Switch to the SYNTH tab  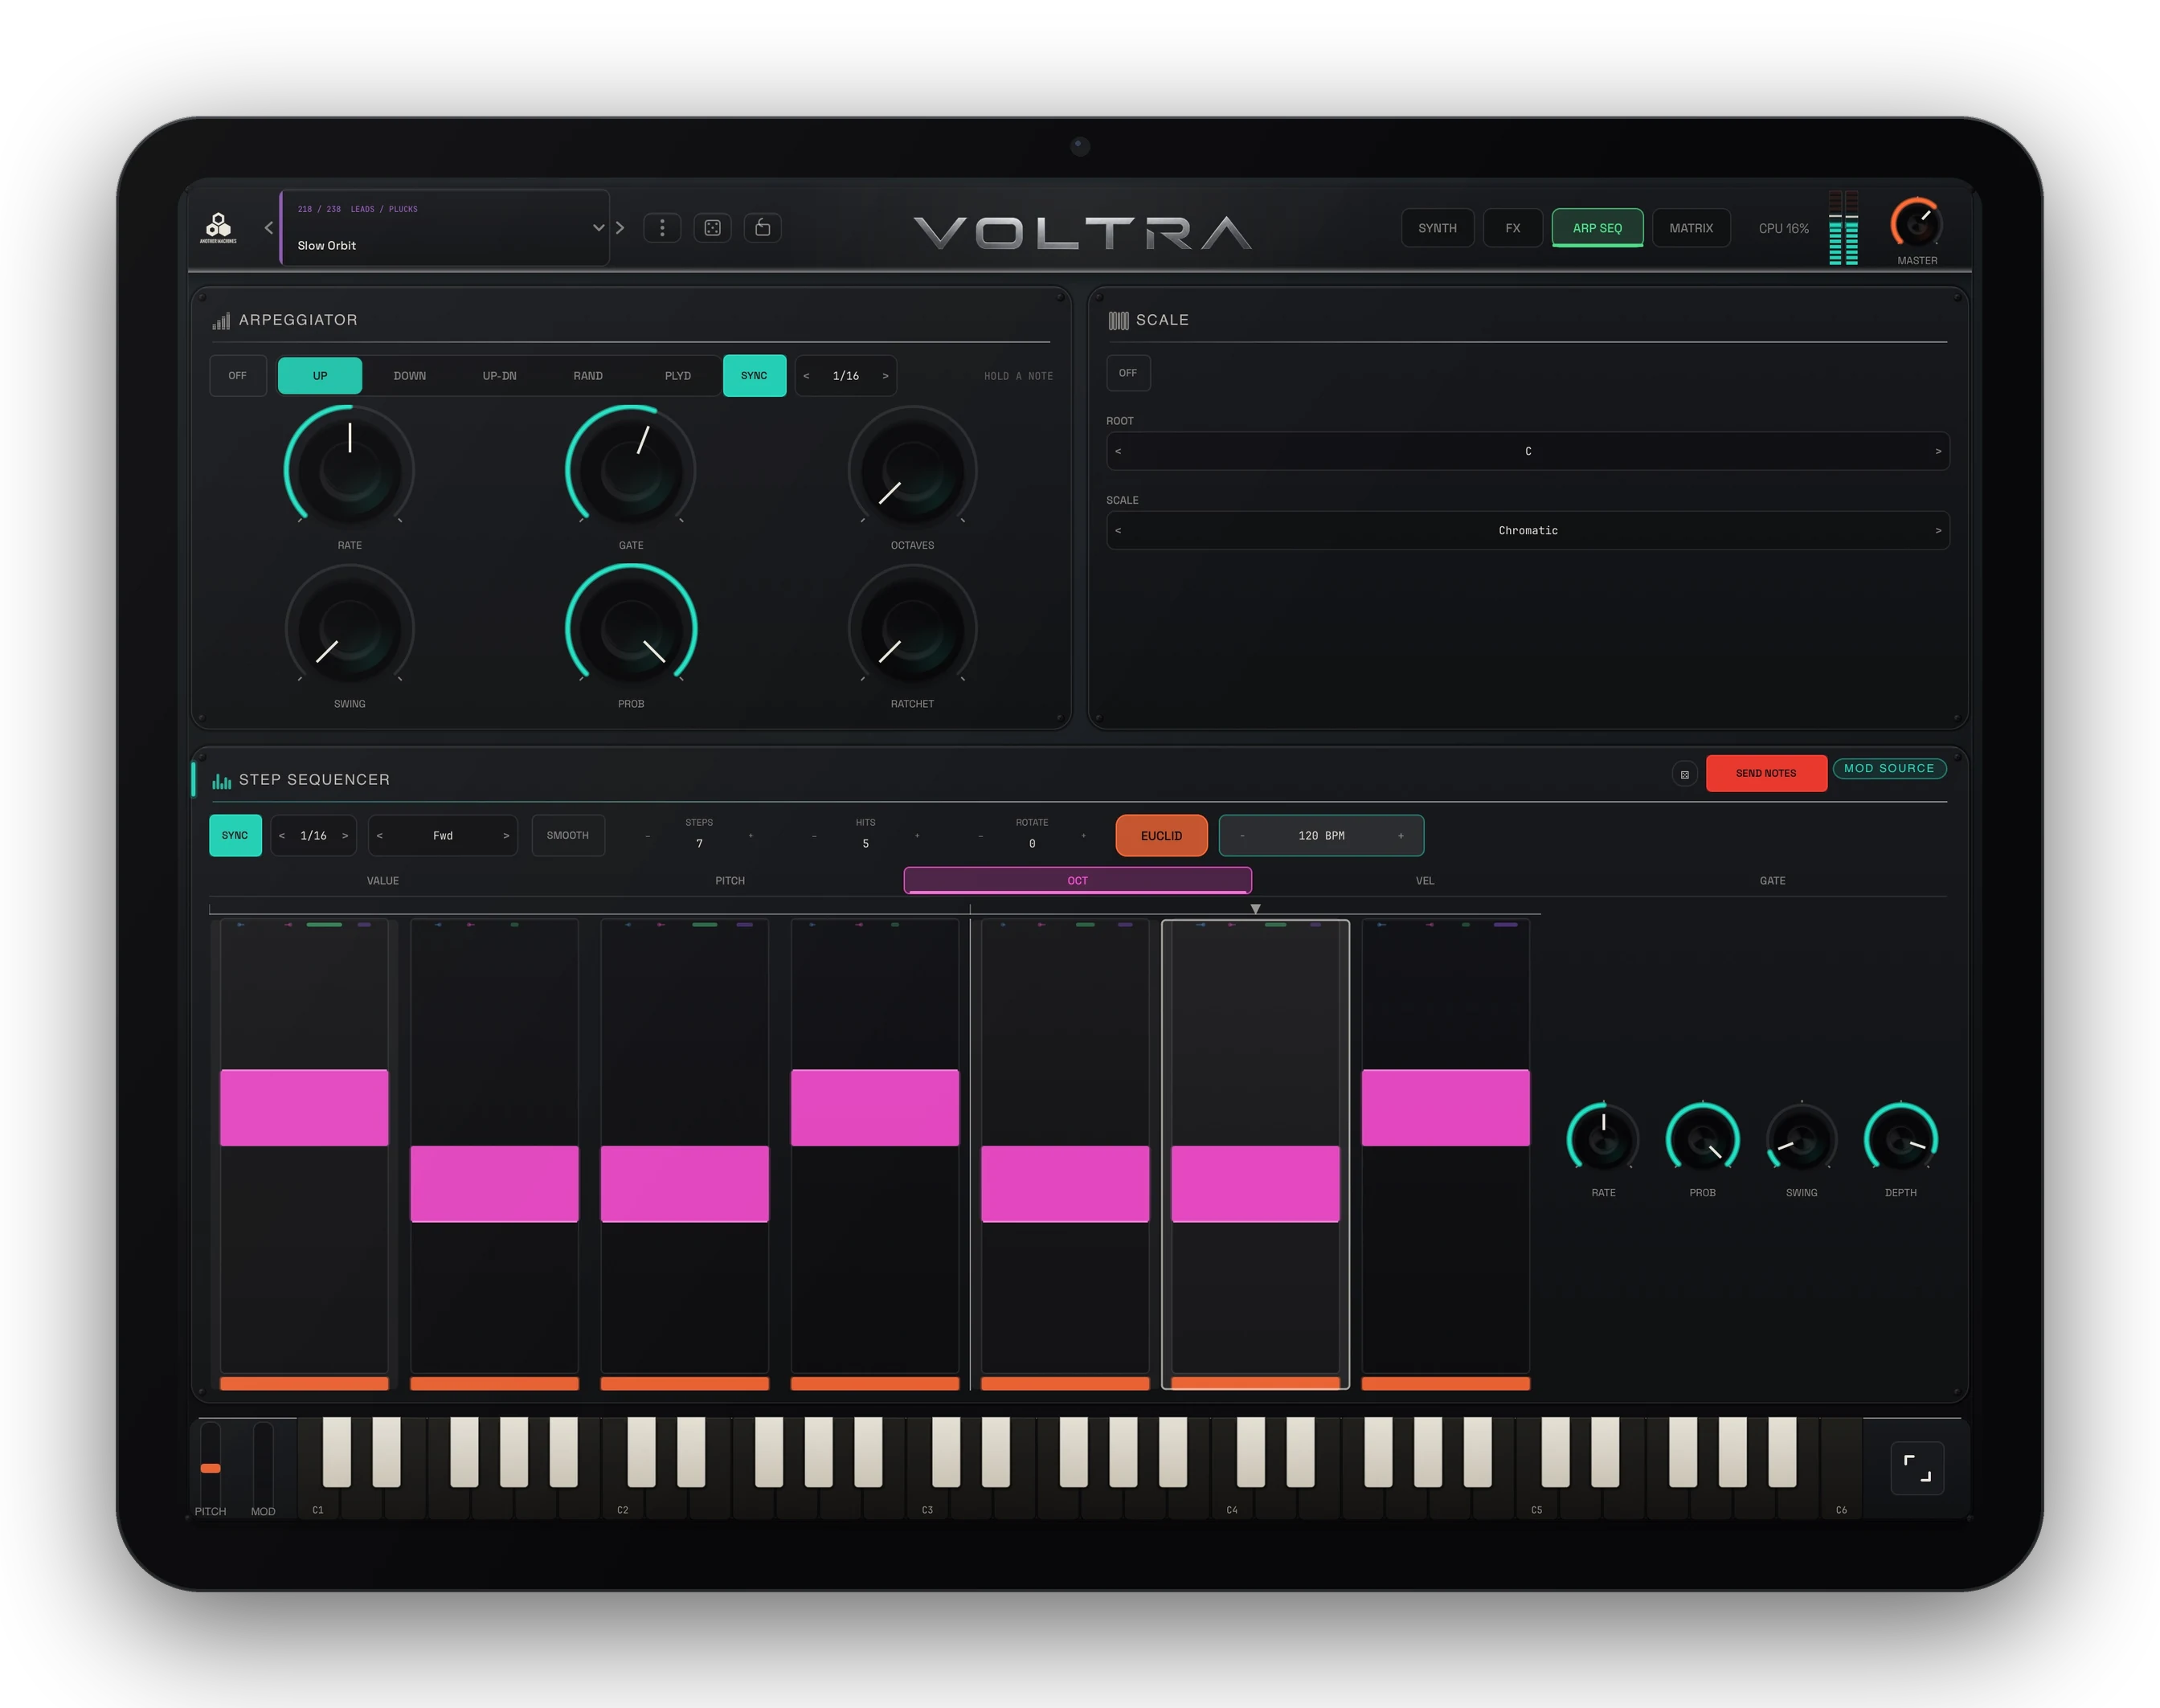coord(1437,228)
